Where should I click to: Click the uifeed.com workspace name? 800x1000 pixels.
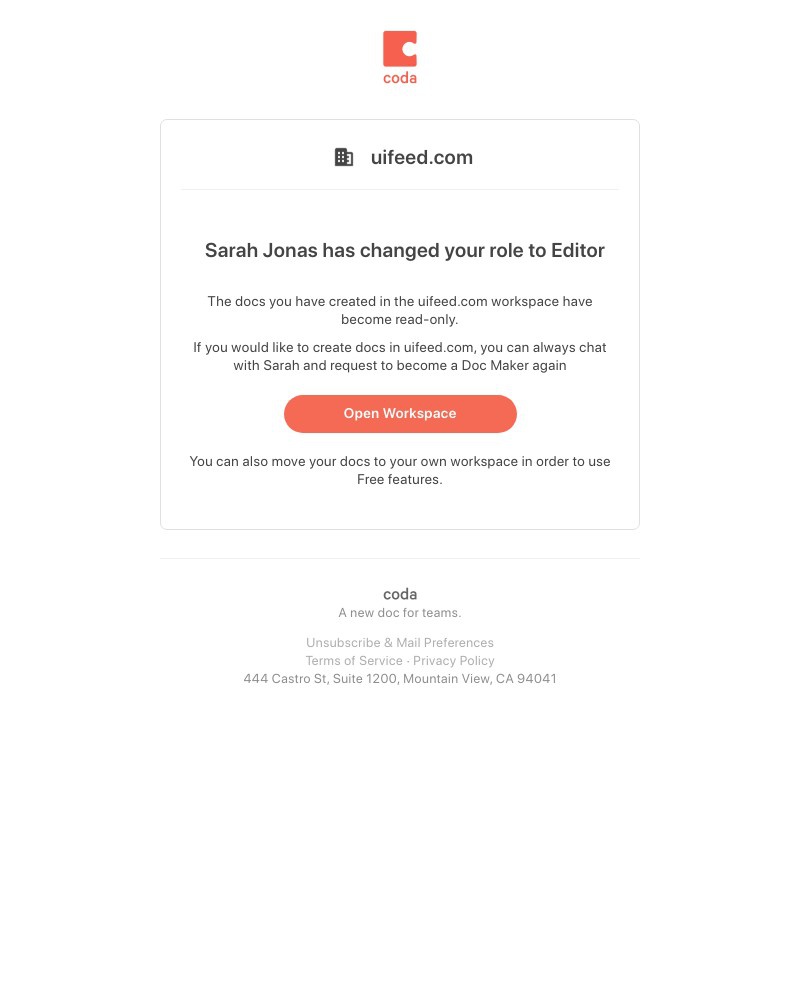(421, 157)
